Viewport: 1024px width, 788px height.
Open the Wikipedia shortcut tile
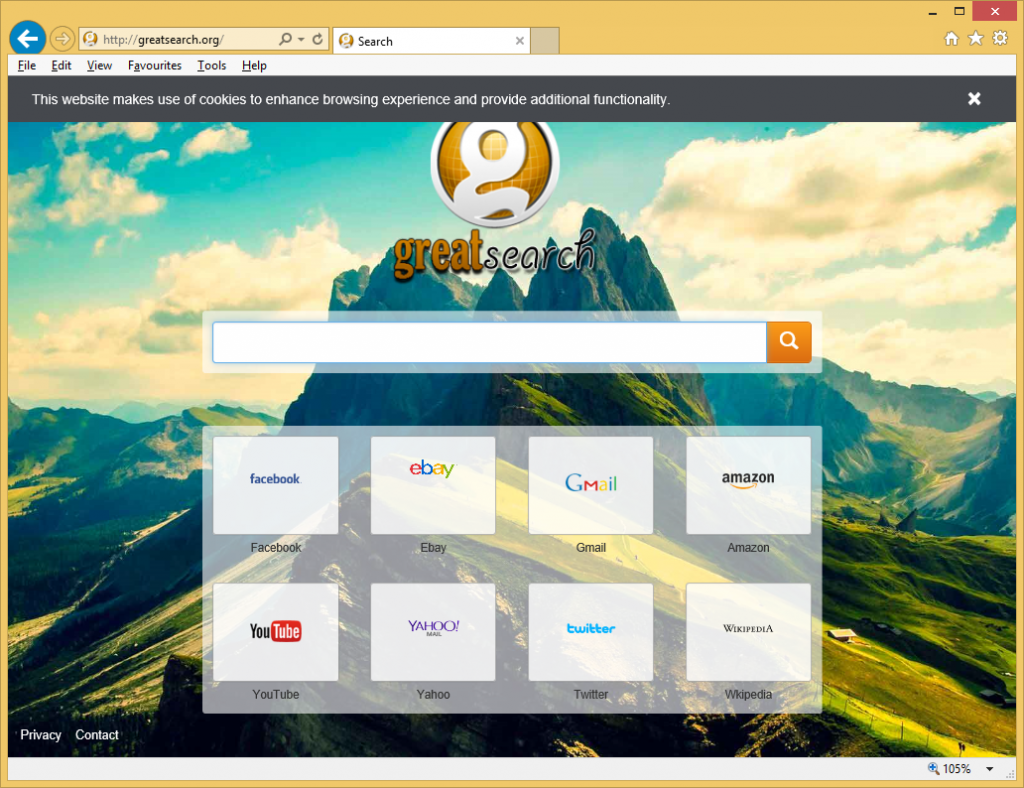point(748,632)
